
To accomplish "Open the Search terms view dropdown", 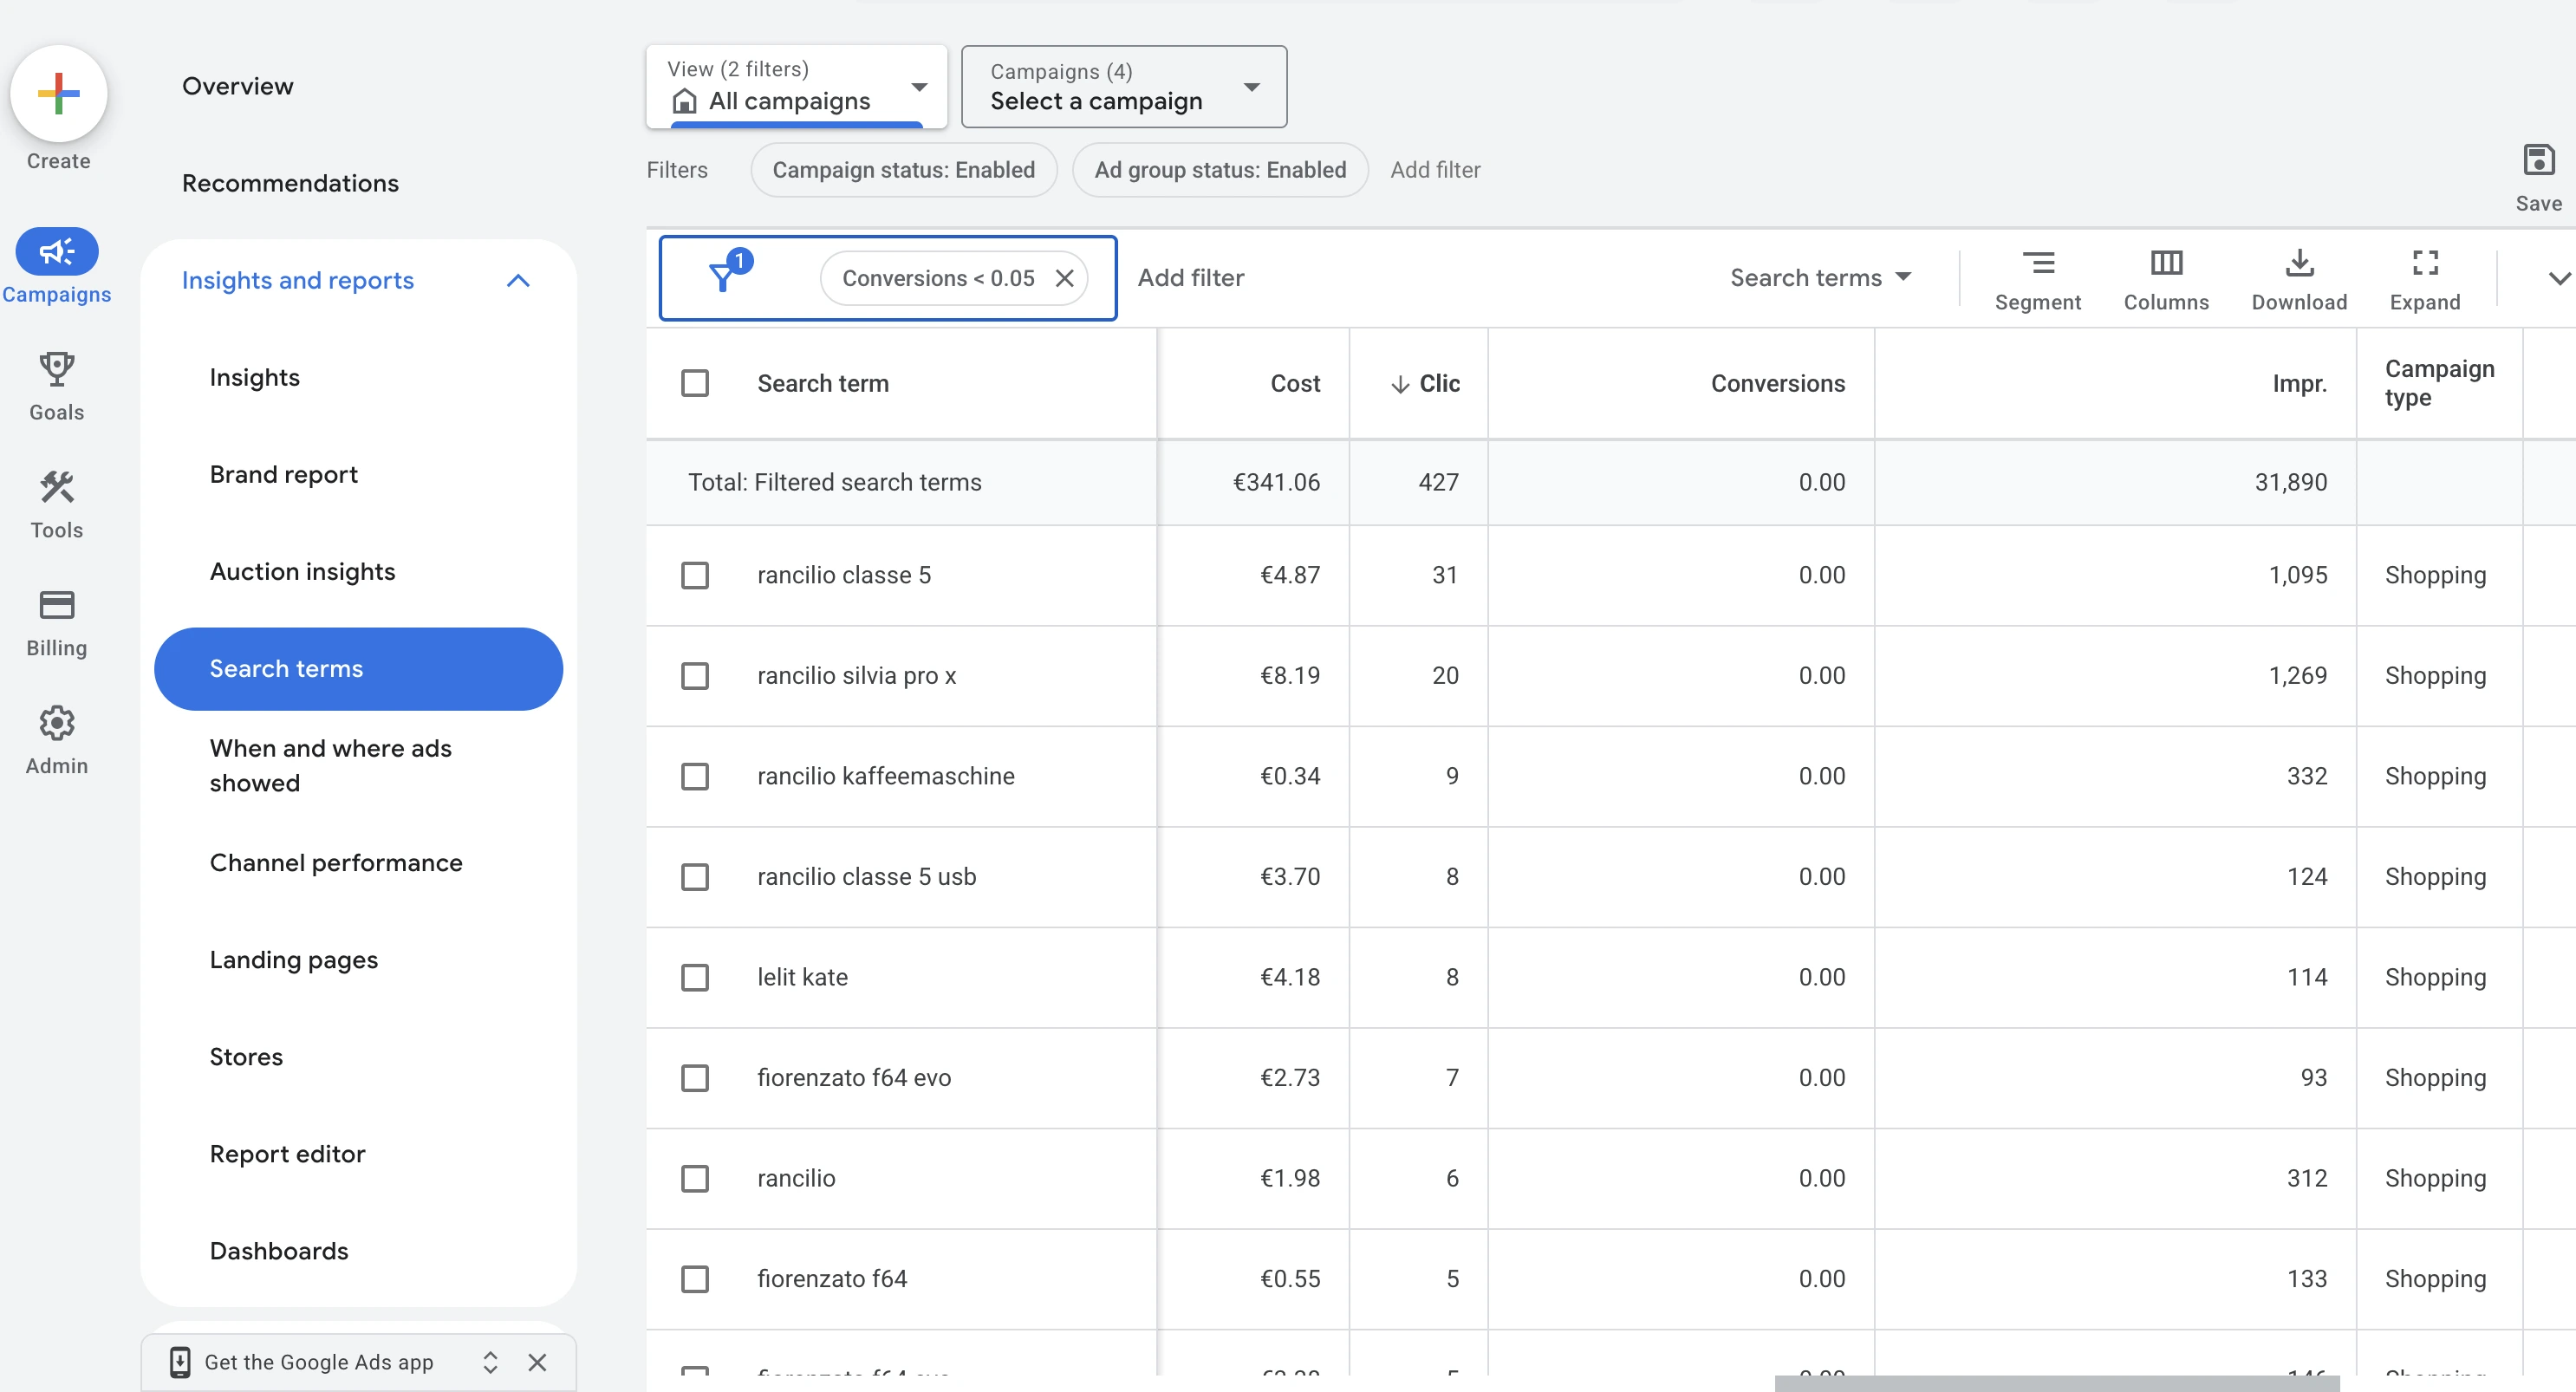I will point(1820,278).
